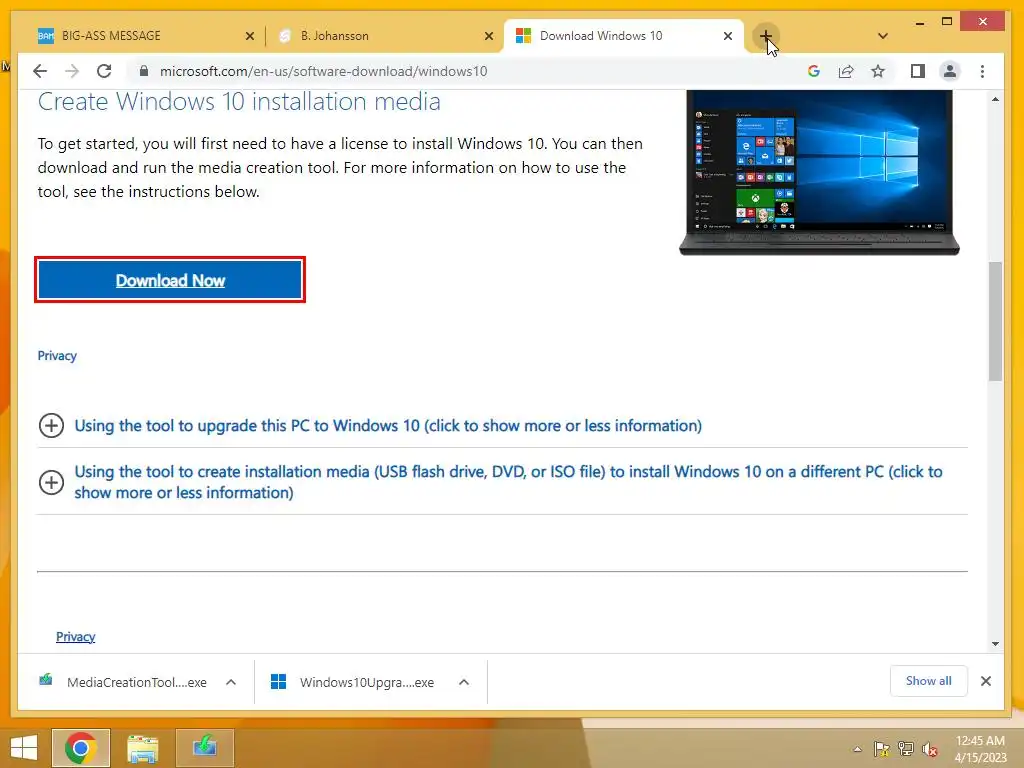Close the downloads bar
This screenshot has width=1024, height=768.
[986, 681]
